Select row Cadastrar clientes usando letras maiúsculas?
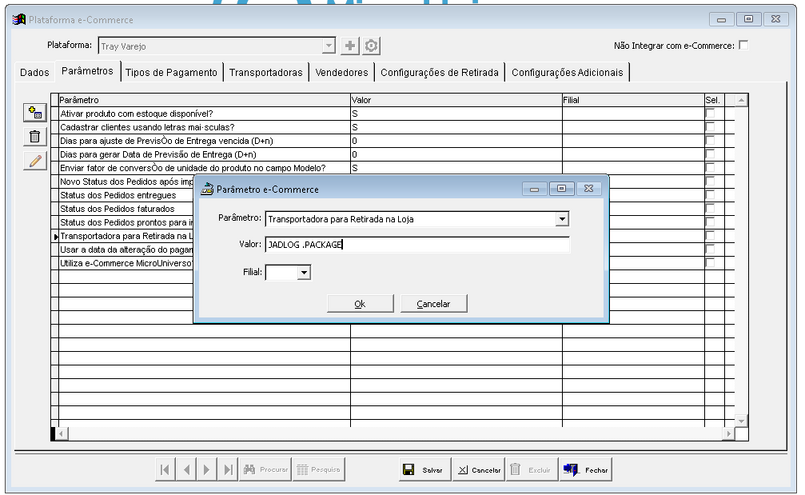Screen dimensions: 805x495 (392, 127)
